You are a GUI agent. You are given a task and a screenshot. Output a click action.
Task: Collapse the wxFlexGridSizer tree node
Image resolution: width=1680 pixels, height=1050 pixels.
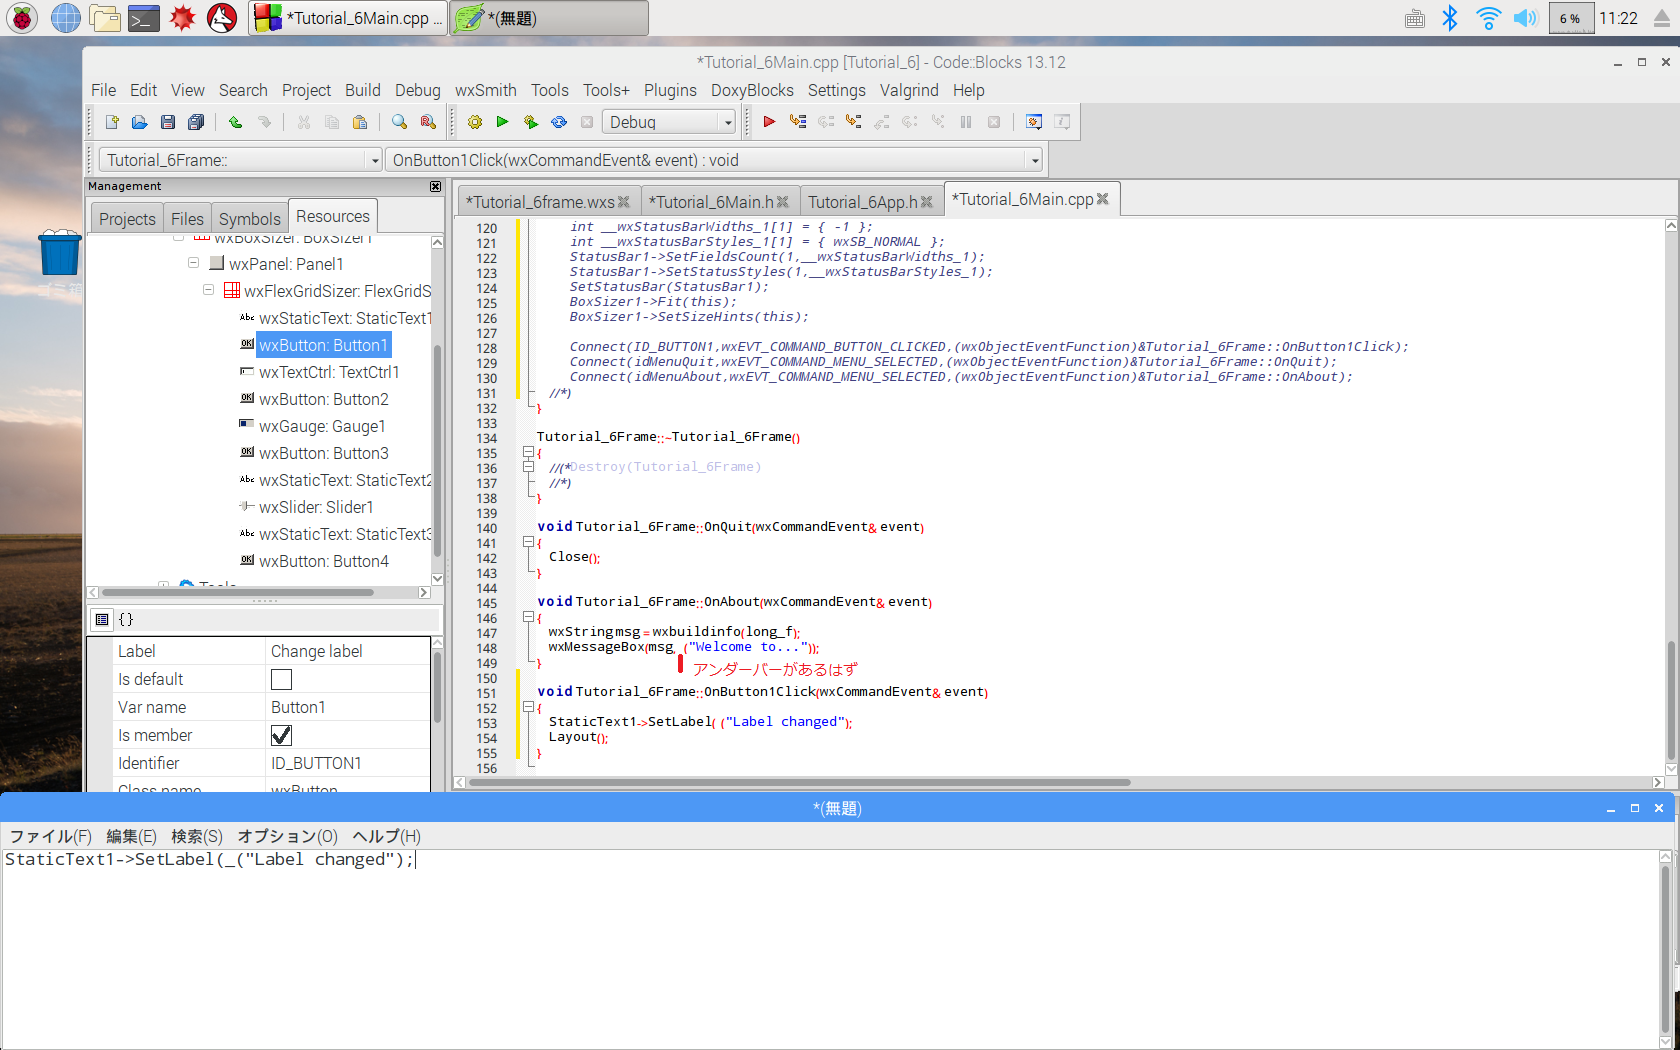pyautogui.click(x=208, y=290)
